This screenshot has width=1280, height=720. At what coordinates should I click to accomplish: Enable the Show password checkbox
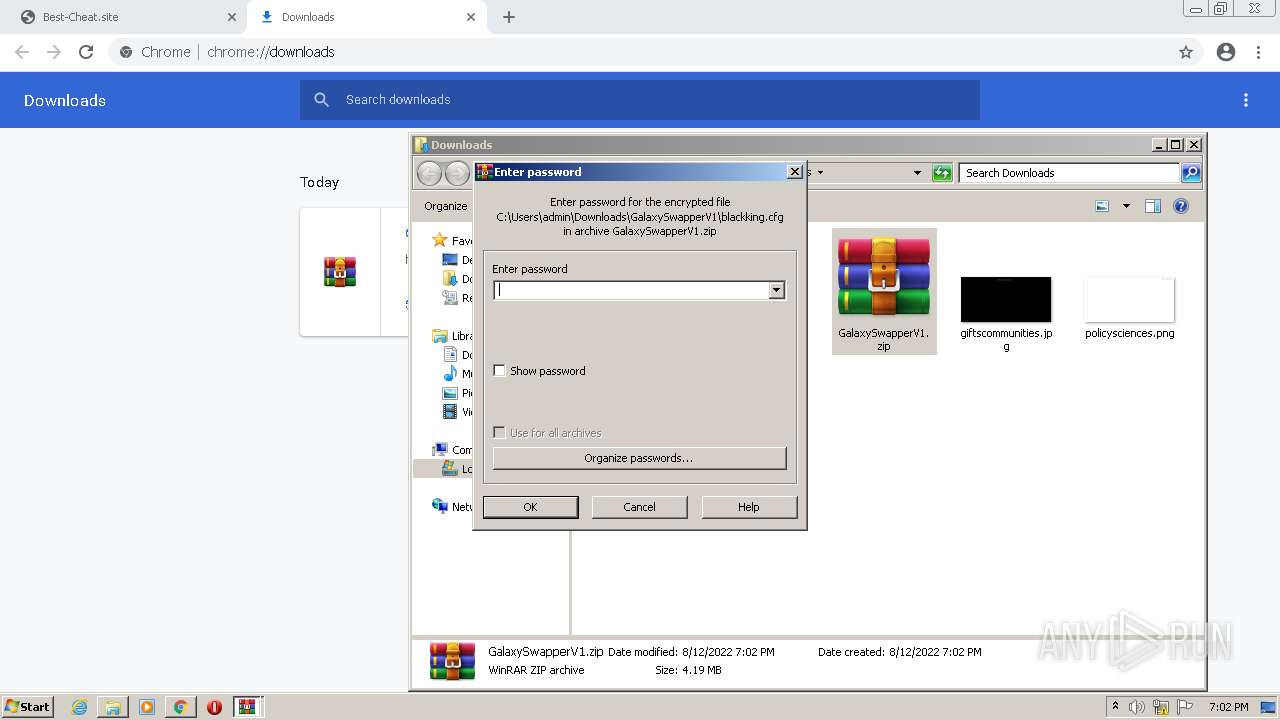500,371
